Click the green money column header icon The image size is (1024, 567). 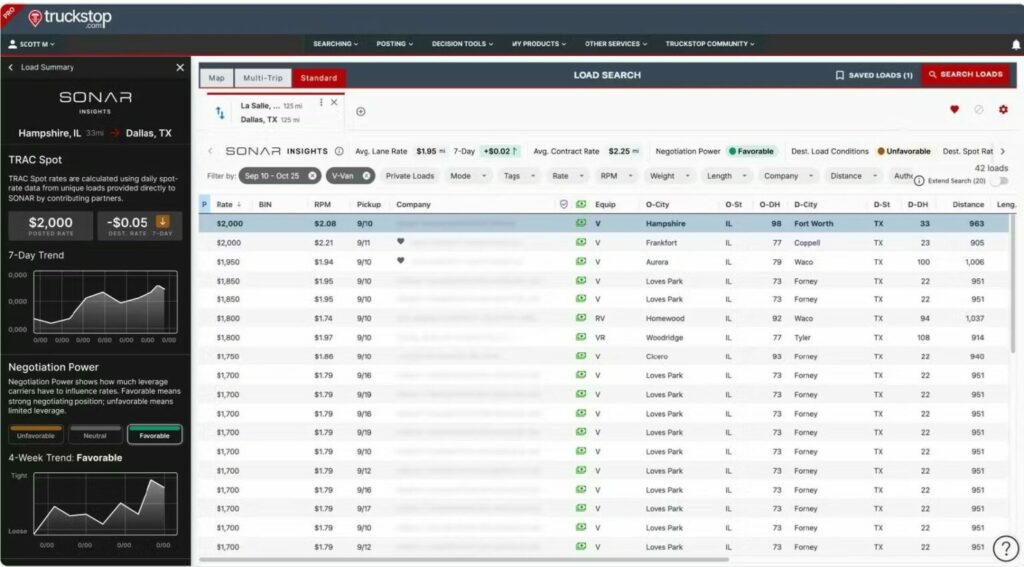pos(581,204)
